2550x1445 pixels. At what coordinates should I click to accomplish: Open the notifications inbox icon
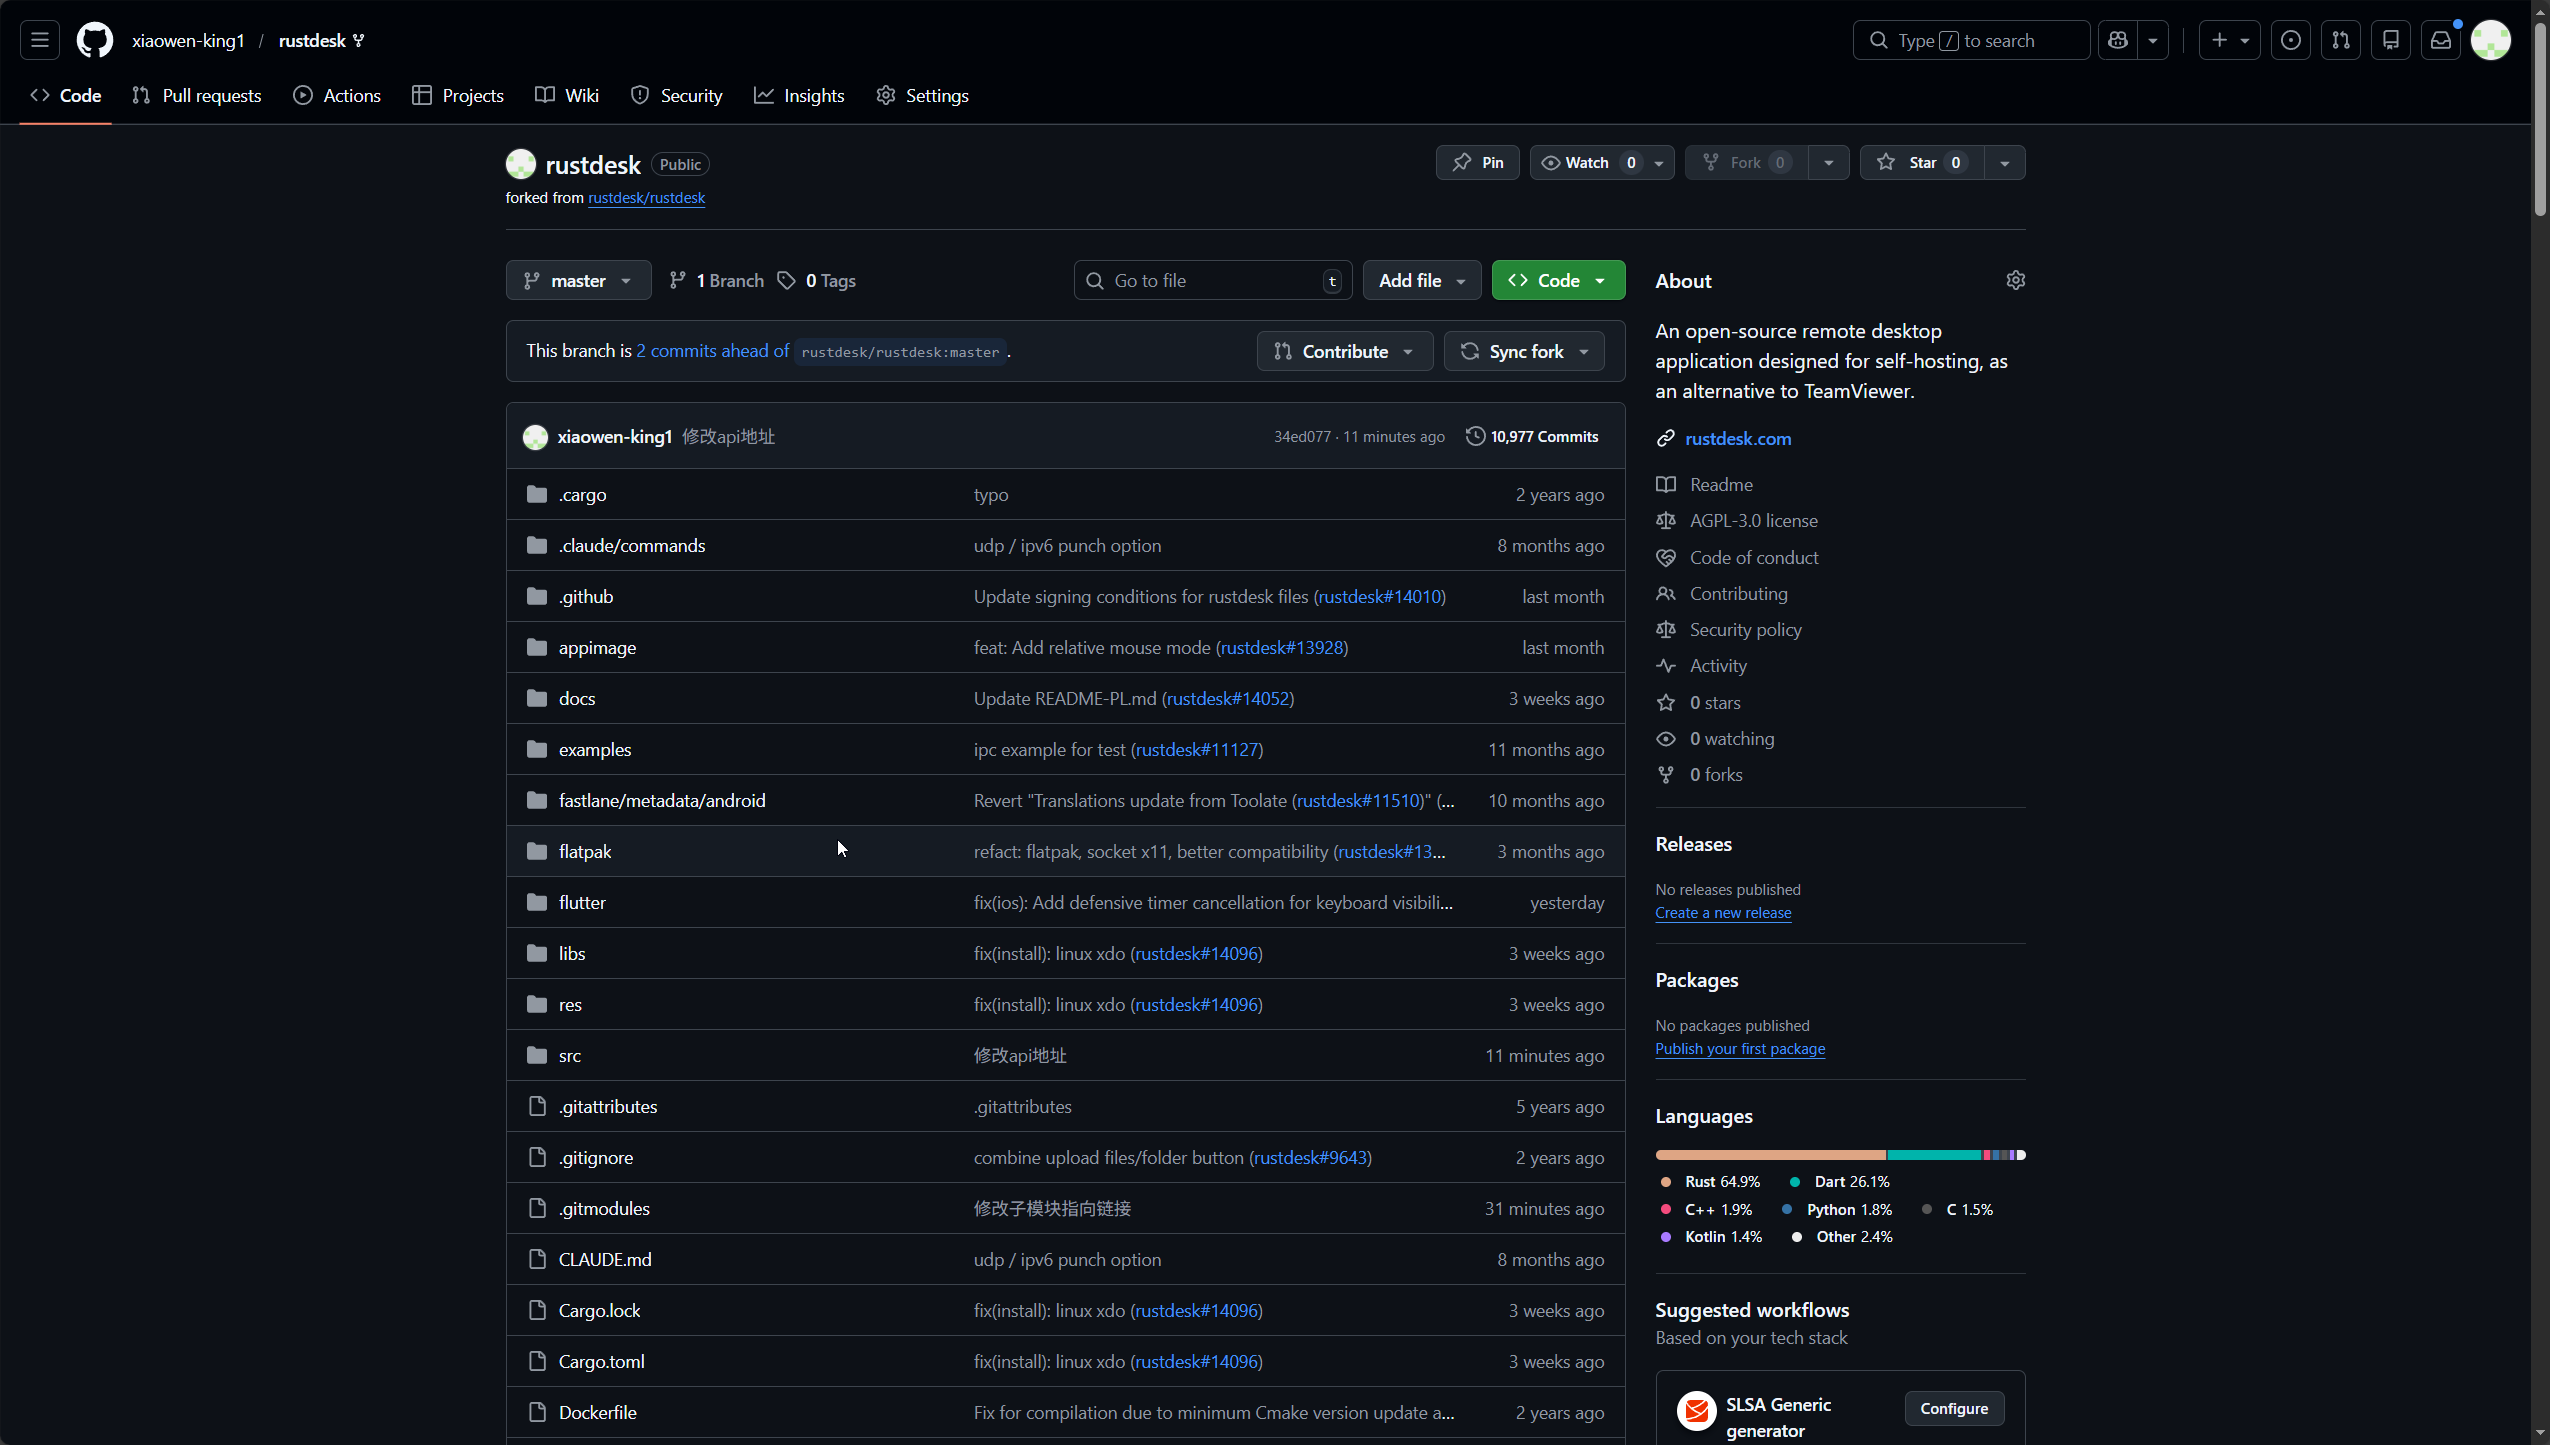pos(2441,40)
